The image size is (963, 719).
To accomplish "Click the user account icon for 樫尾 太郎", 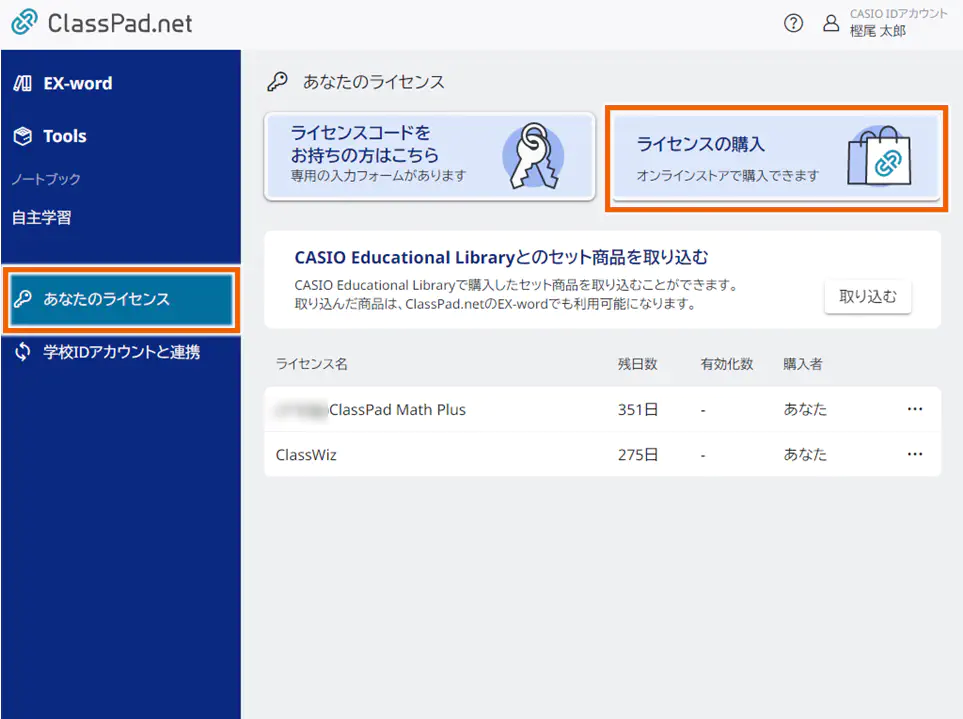I will (831, 22).
